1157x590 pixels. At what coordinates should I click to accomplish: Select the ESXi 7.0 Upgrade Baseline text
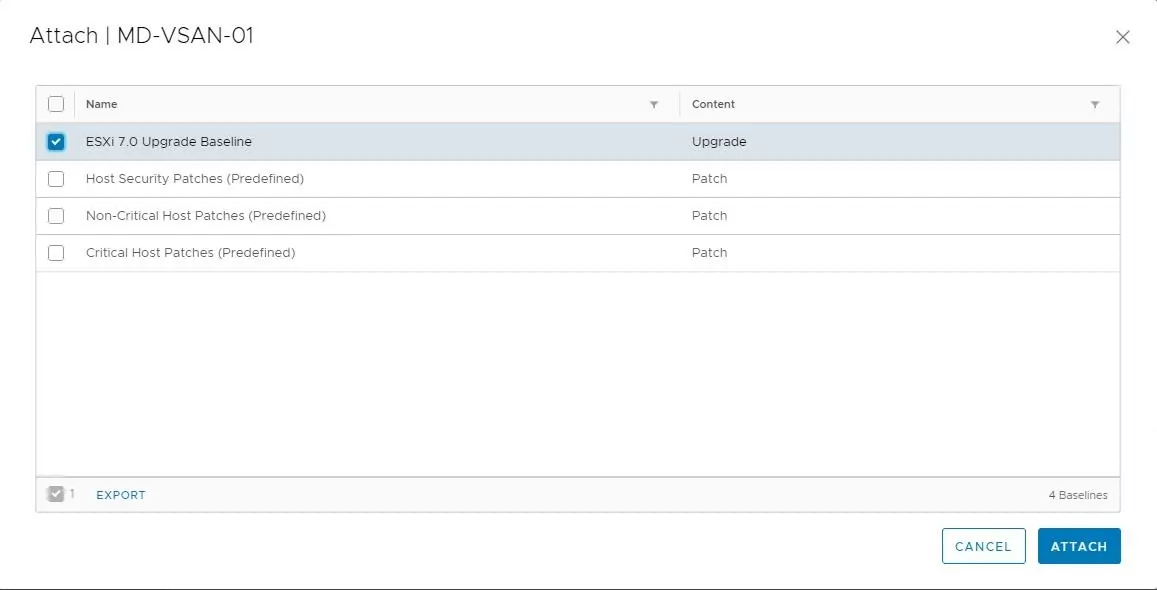pos(169,142)
